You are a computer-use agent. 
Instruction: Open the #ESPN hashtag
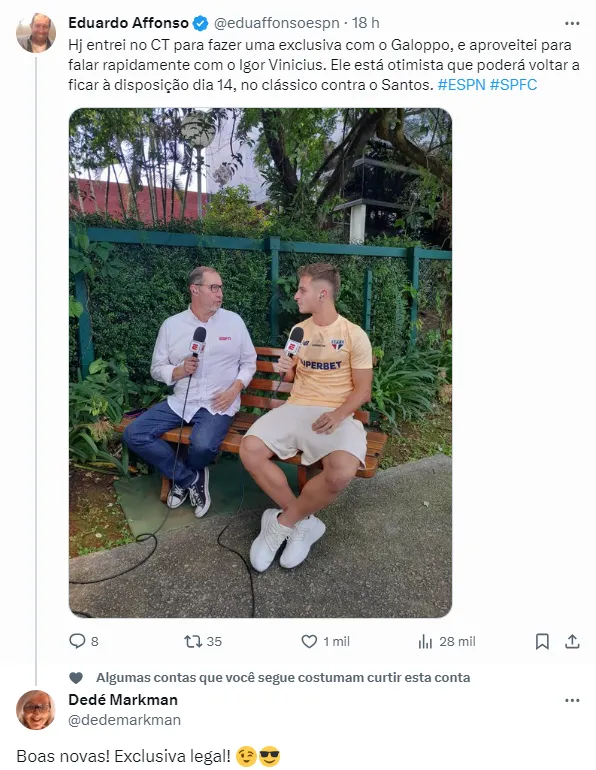click(461, 84)
